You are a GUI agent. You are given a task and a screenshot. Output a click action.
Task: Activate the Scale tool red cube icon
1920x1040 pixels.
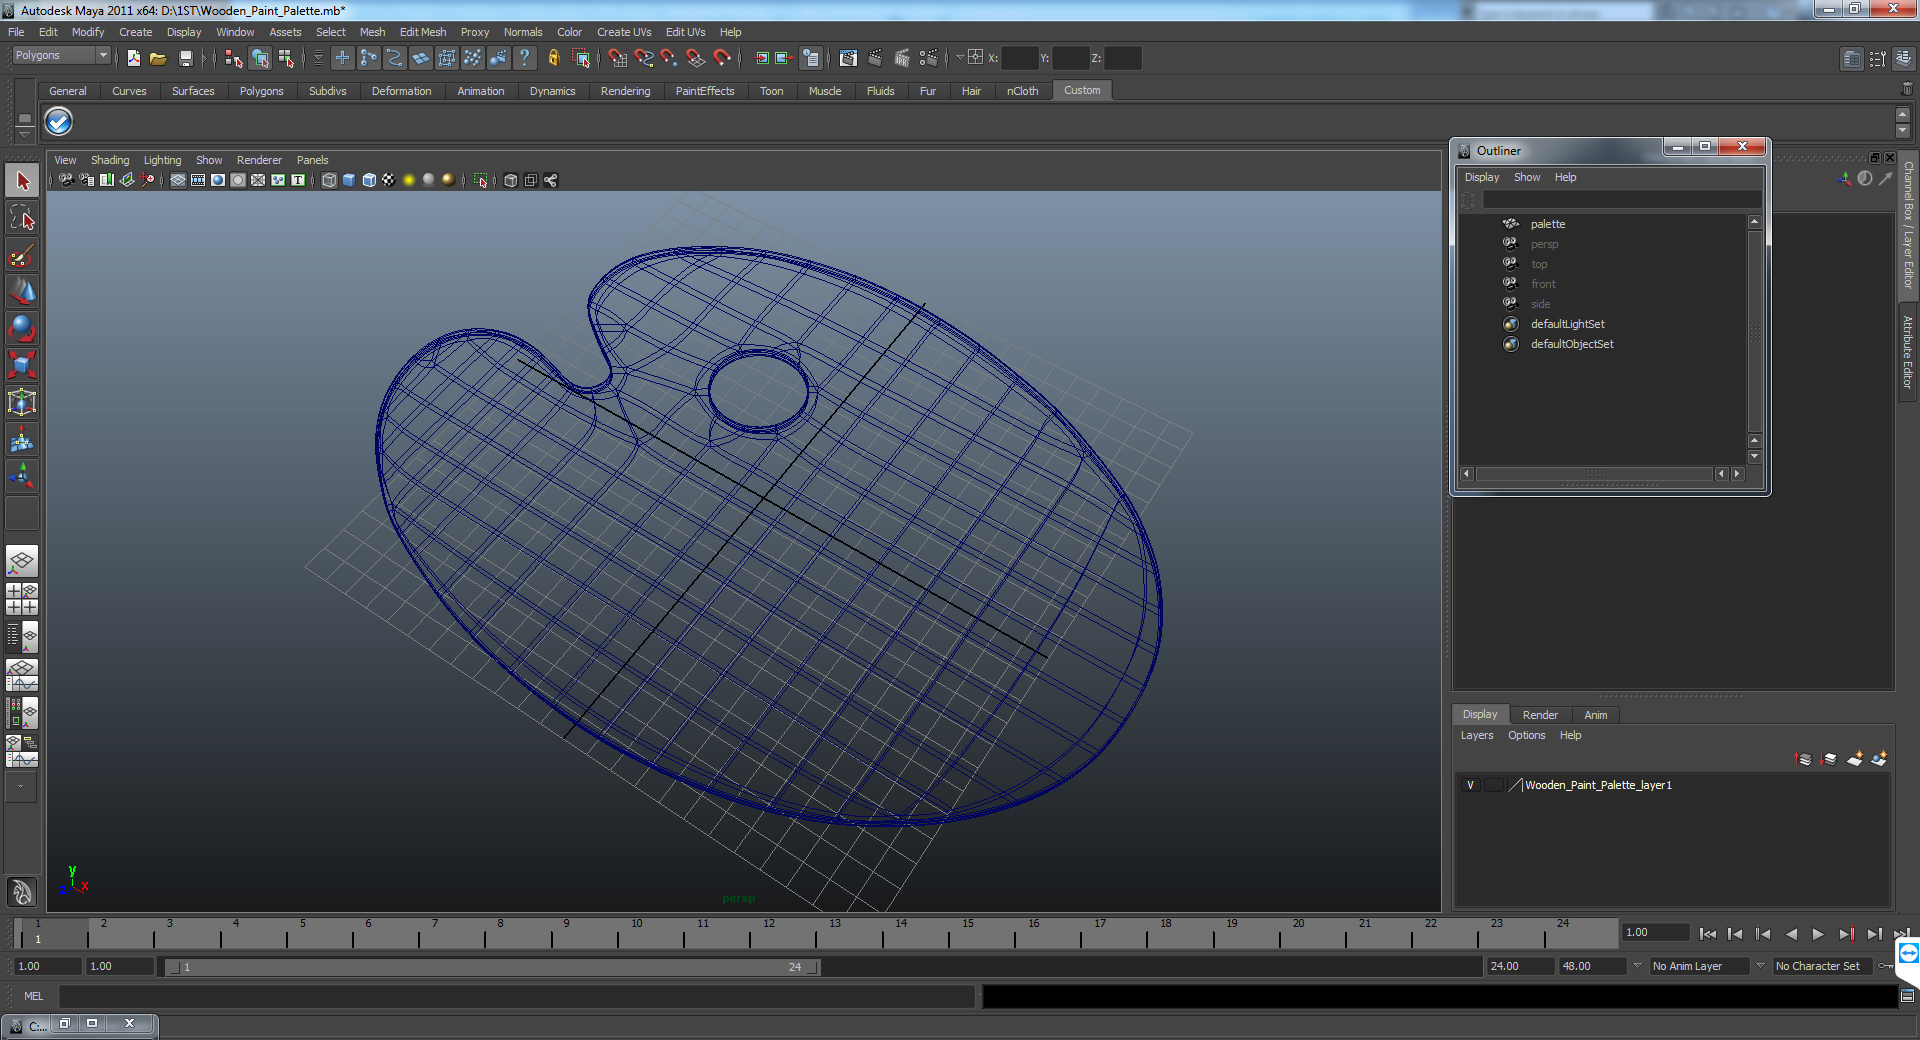pyautogui.click(x=22, y=365)
